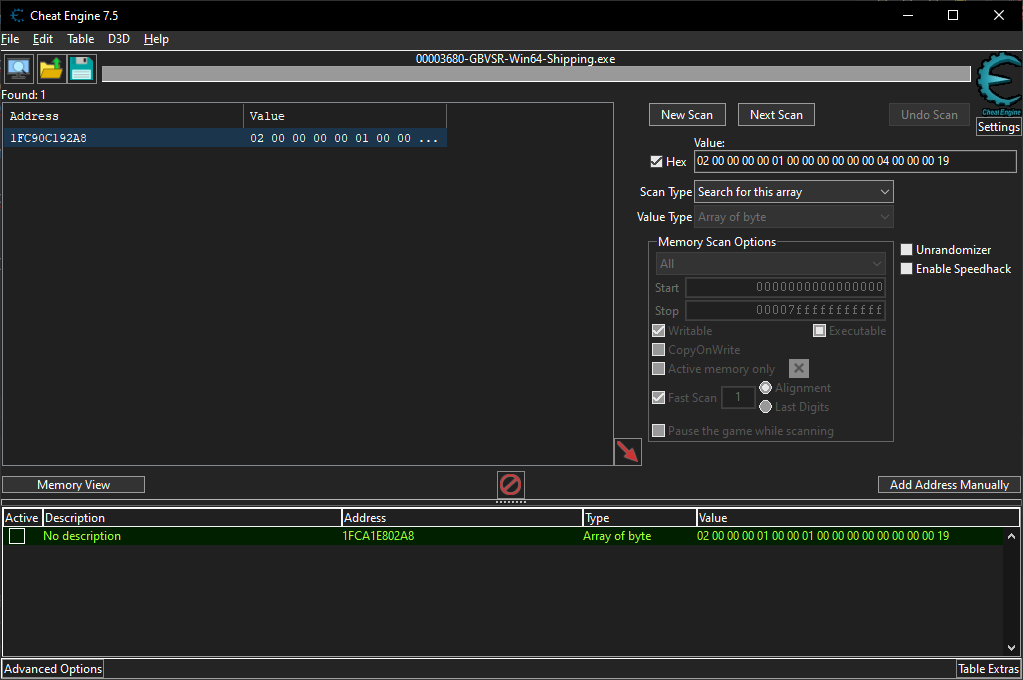Open the process selector computer icon

[18, 69]
